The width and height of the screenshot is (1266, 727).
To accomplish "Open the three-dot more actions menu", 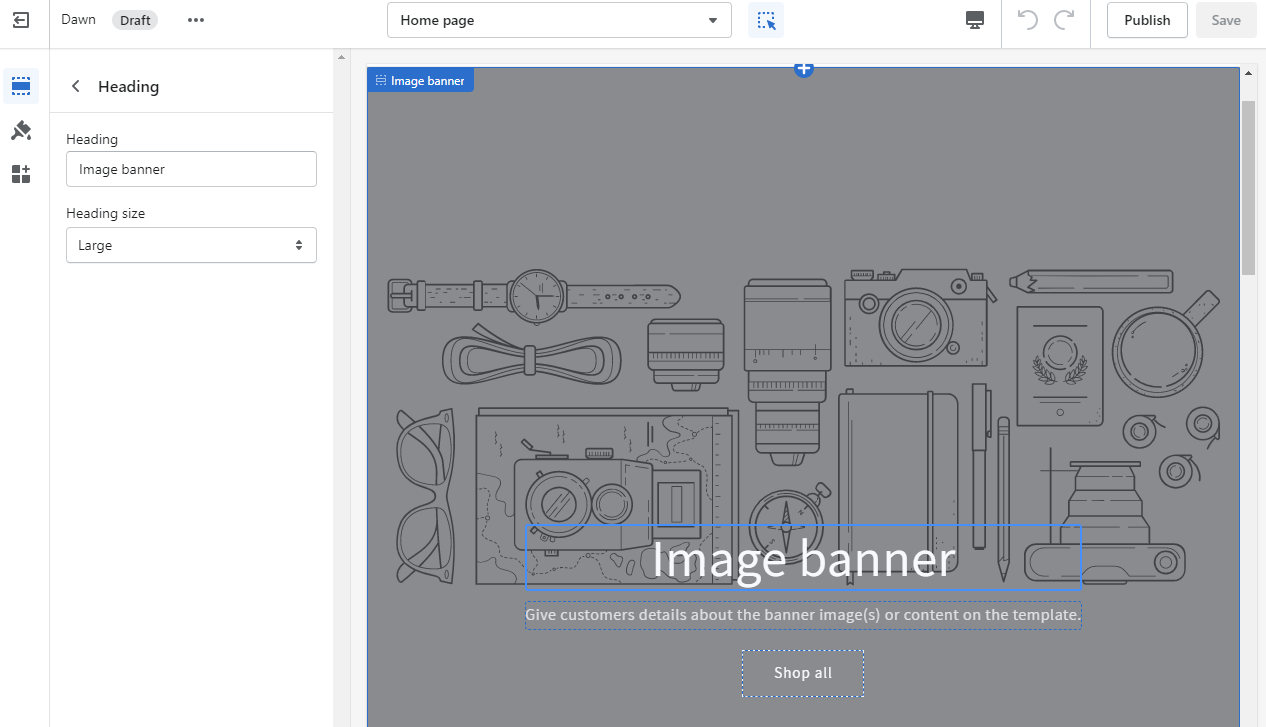I will [196, 20].
